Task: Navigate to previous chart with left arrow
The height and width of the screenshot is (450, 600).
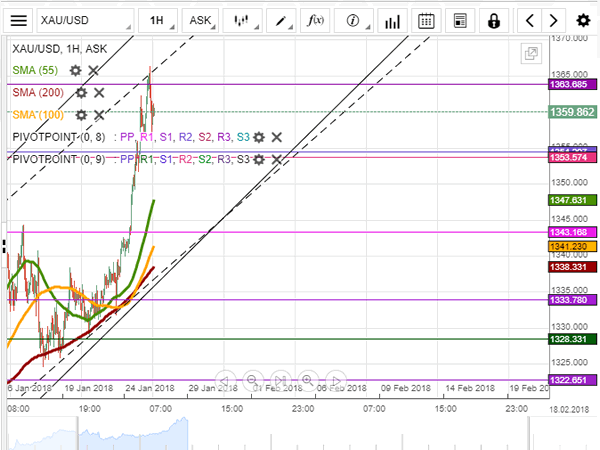Action: click(530, 19)
